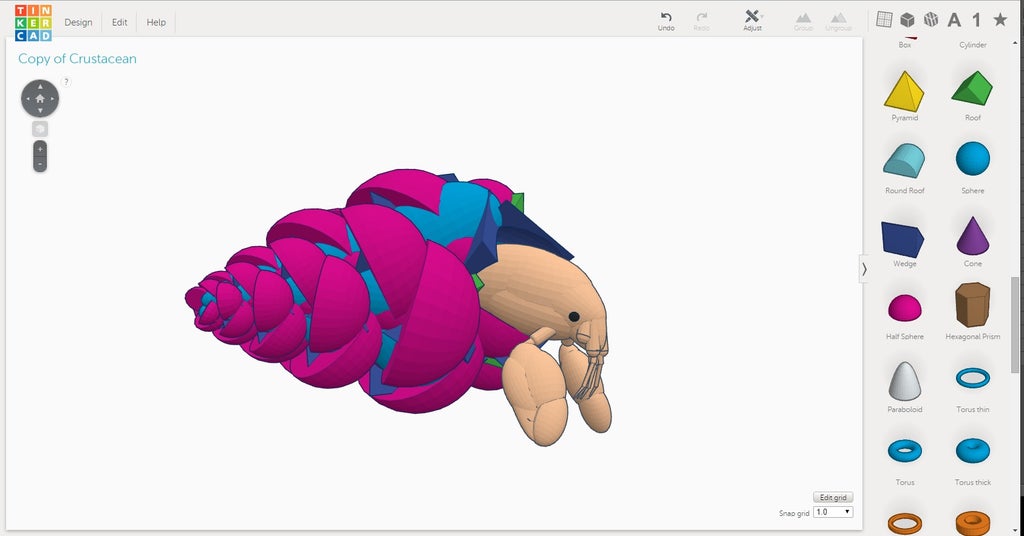Viewport: 1024px width, 536px height.
Task: Select the Torus thin shape
Action: (x=972, y=378)
